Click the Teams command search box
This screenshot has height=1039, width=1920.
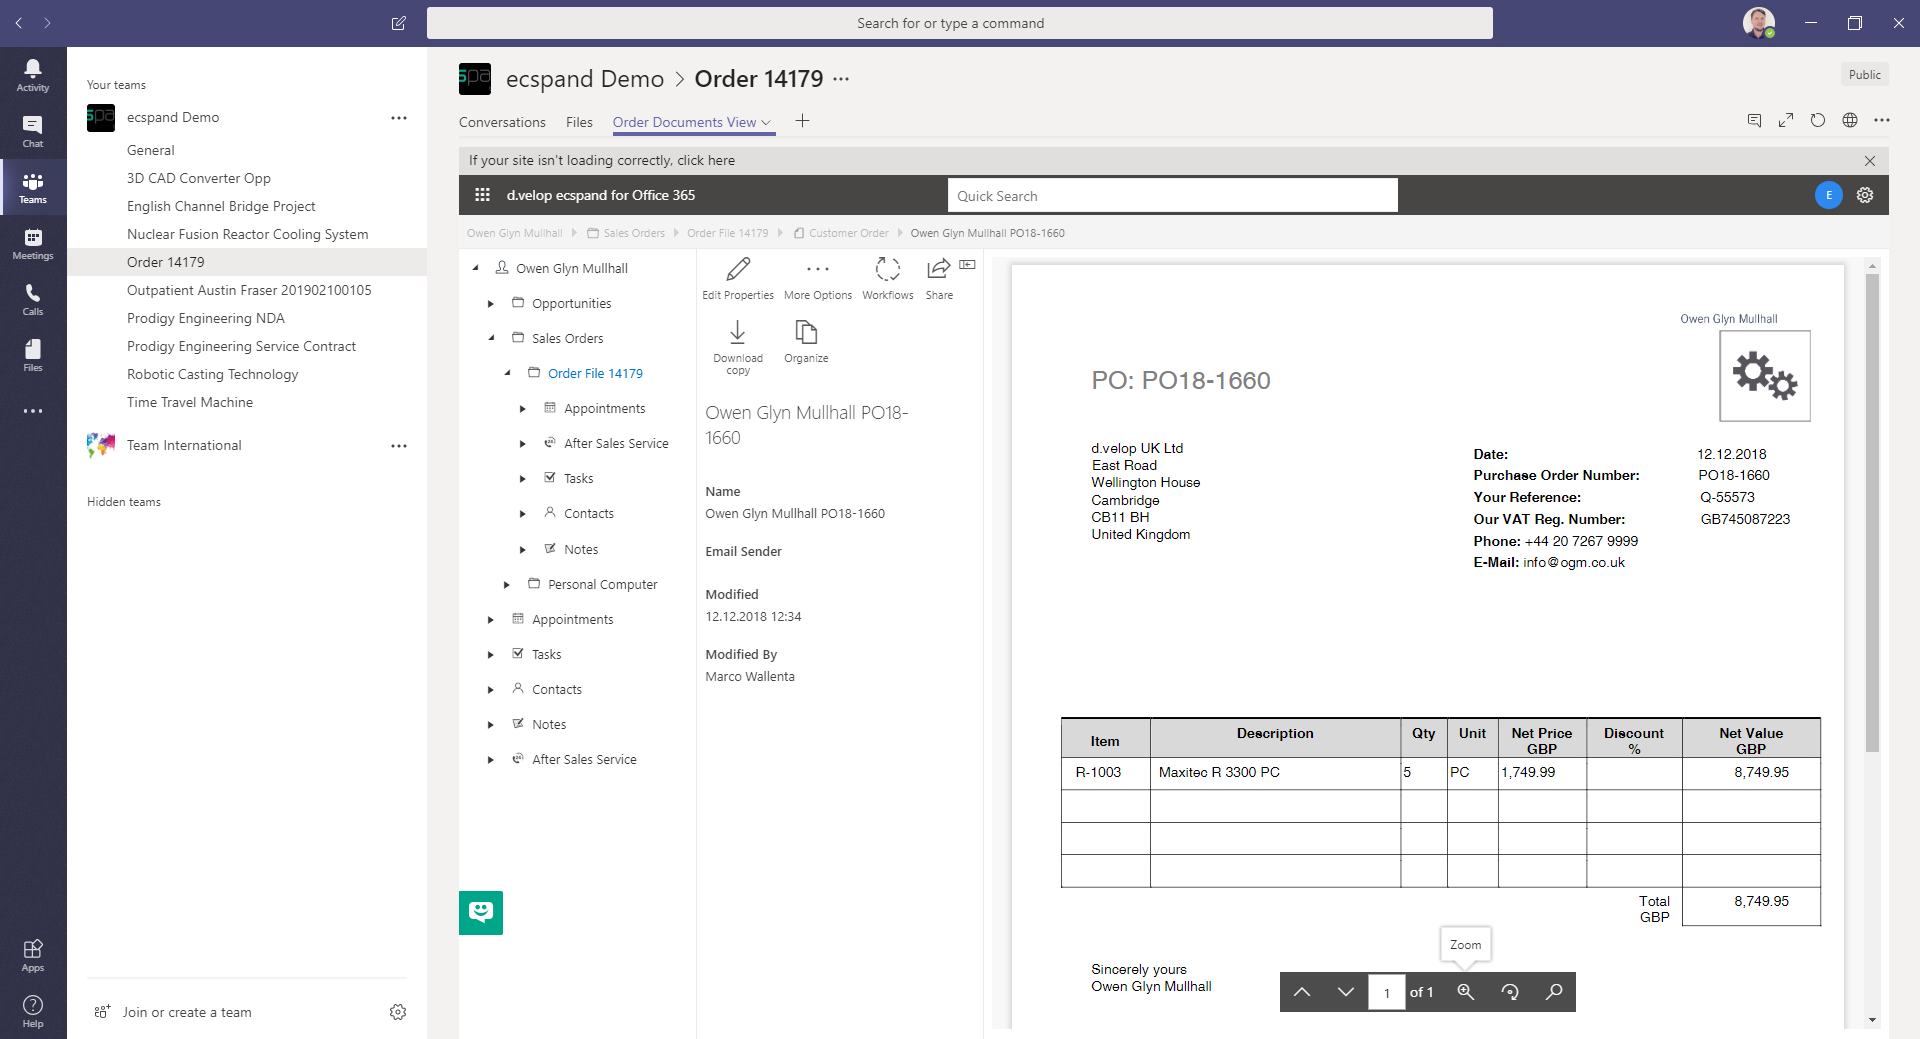959,23
